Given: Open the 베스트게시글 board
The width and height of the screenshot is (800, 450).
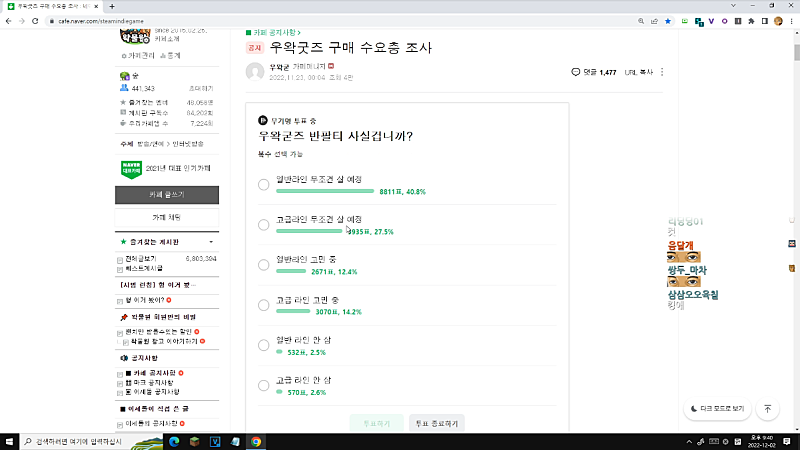Looking at the screenshot, I should (144, 268).
